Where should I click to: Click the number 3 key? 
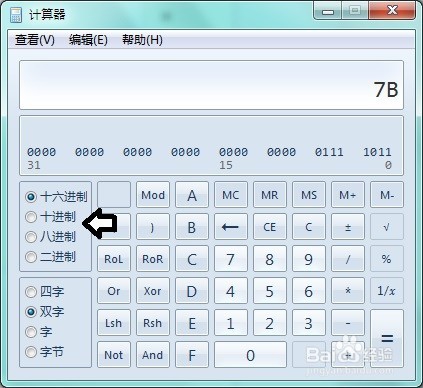point(309,323)
